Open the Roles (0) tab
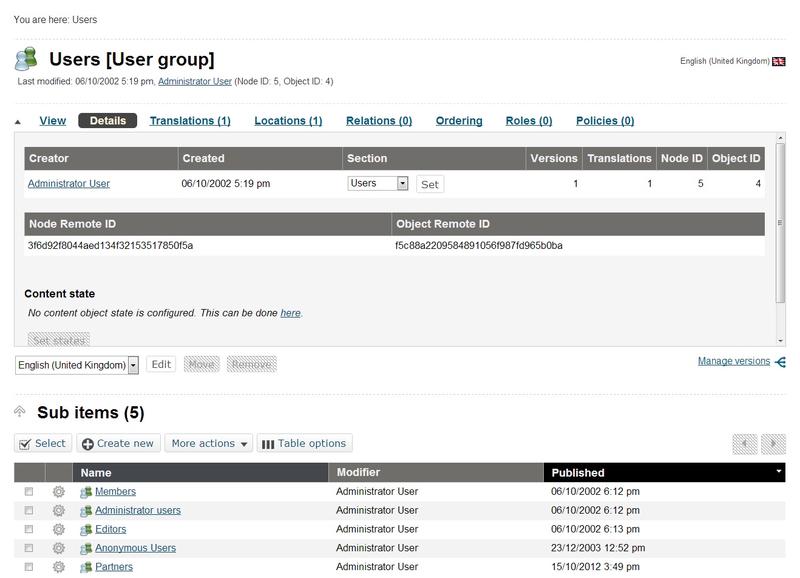This screenshot has height=578, width=800. (529, 121)
